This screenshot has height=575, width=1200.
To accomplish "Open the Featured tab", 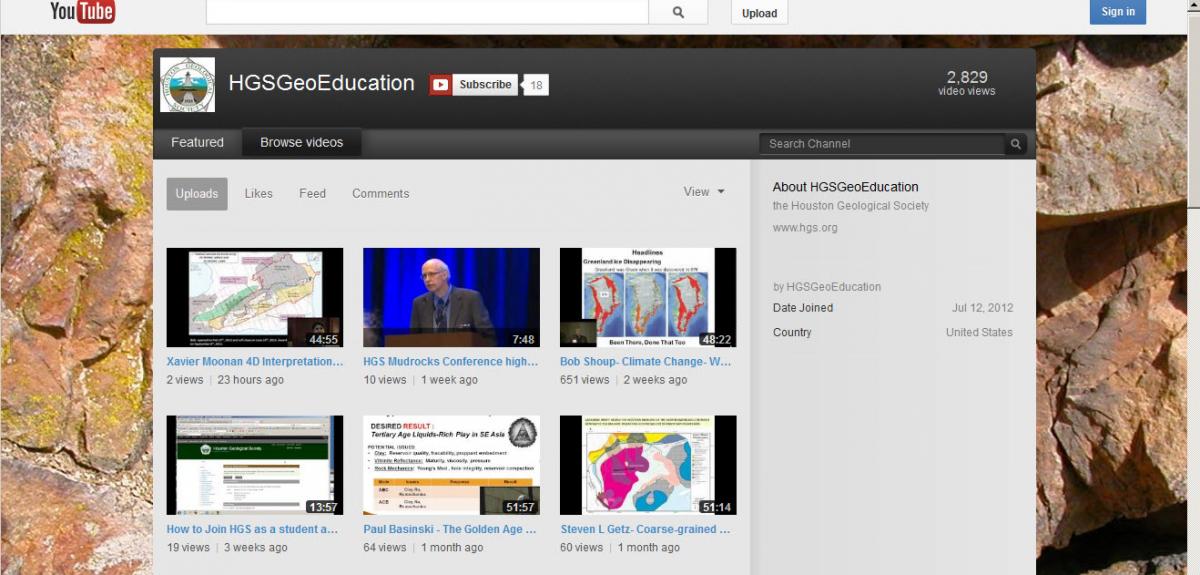I will [x=197, y=143].
